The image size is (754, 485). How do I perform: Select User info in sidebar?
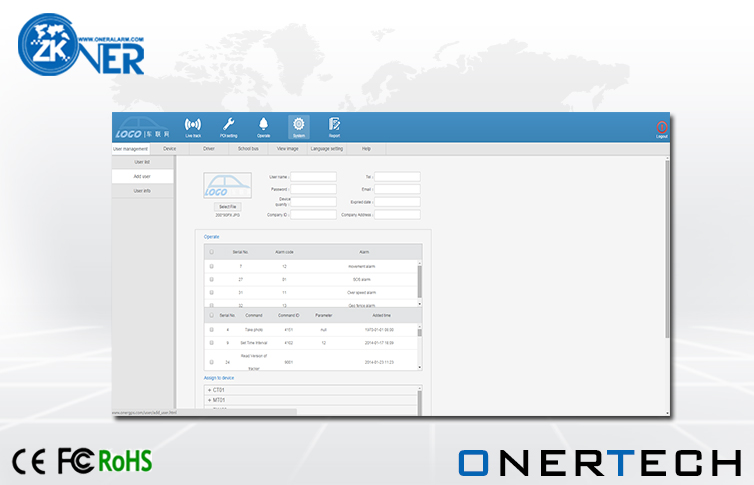tap(142, 191)
